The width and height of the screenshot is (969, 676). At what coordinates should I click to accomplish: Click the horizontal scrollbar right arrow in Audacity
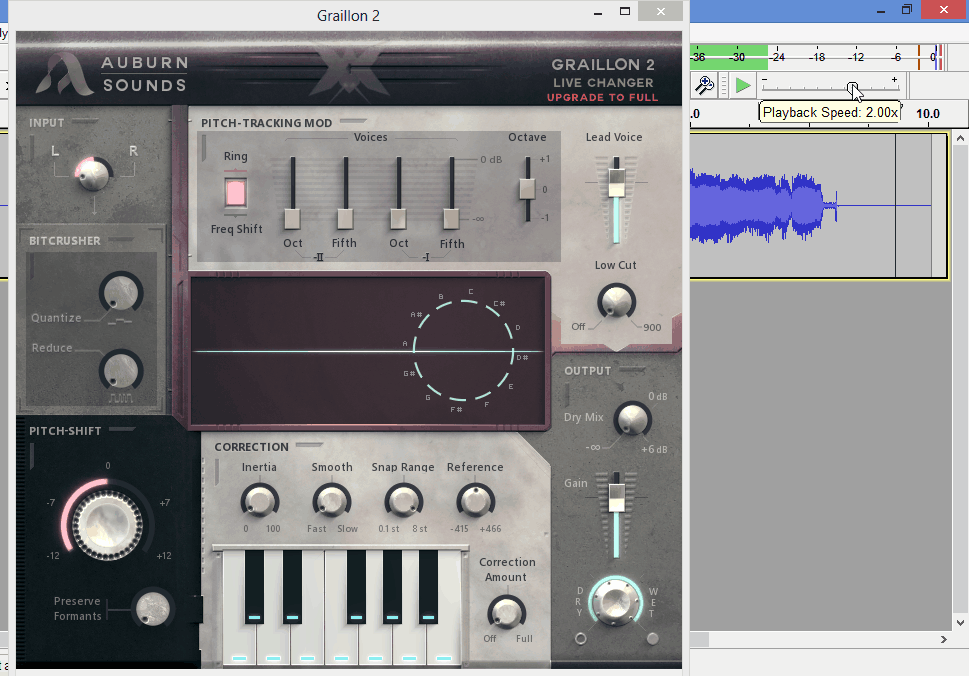[944, 640]
